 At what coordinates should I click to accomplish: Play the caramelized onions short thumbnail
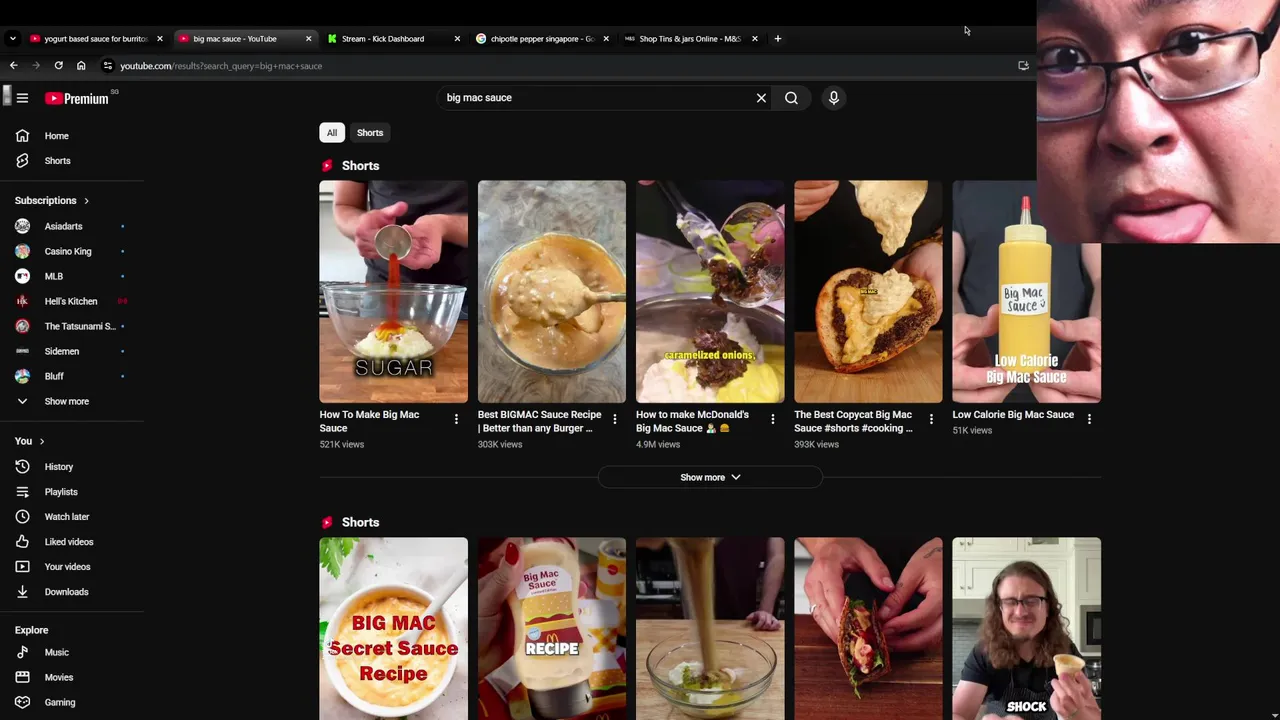pyautogui.click(x=710, y=292)
